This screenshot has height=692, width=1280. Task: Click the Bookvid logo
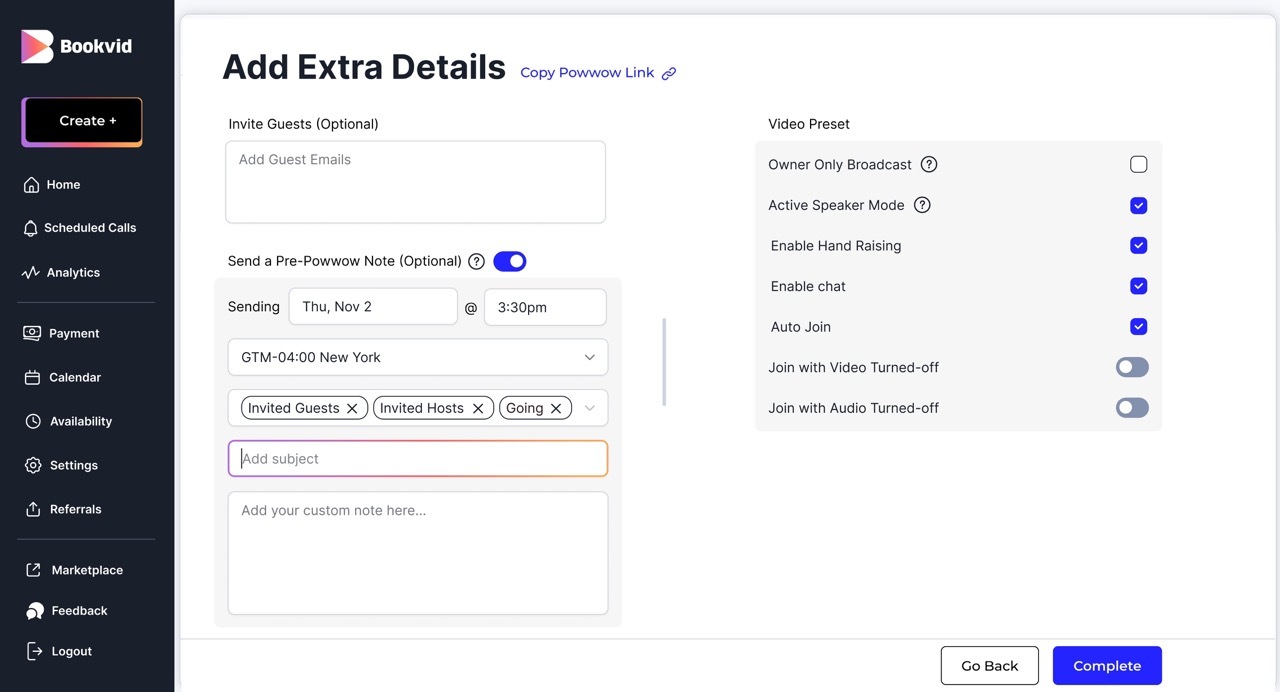click(75, 45)
